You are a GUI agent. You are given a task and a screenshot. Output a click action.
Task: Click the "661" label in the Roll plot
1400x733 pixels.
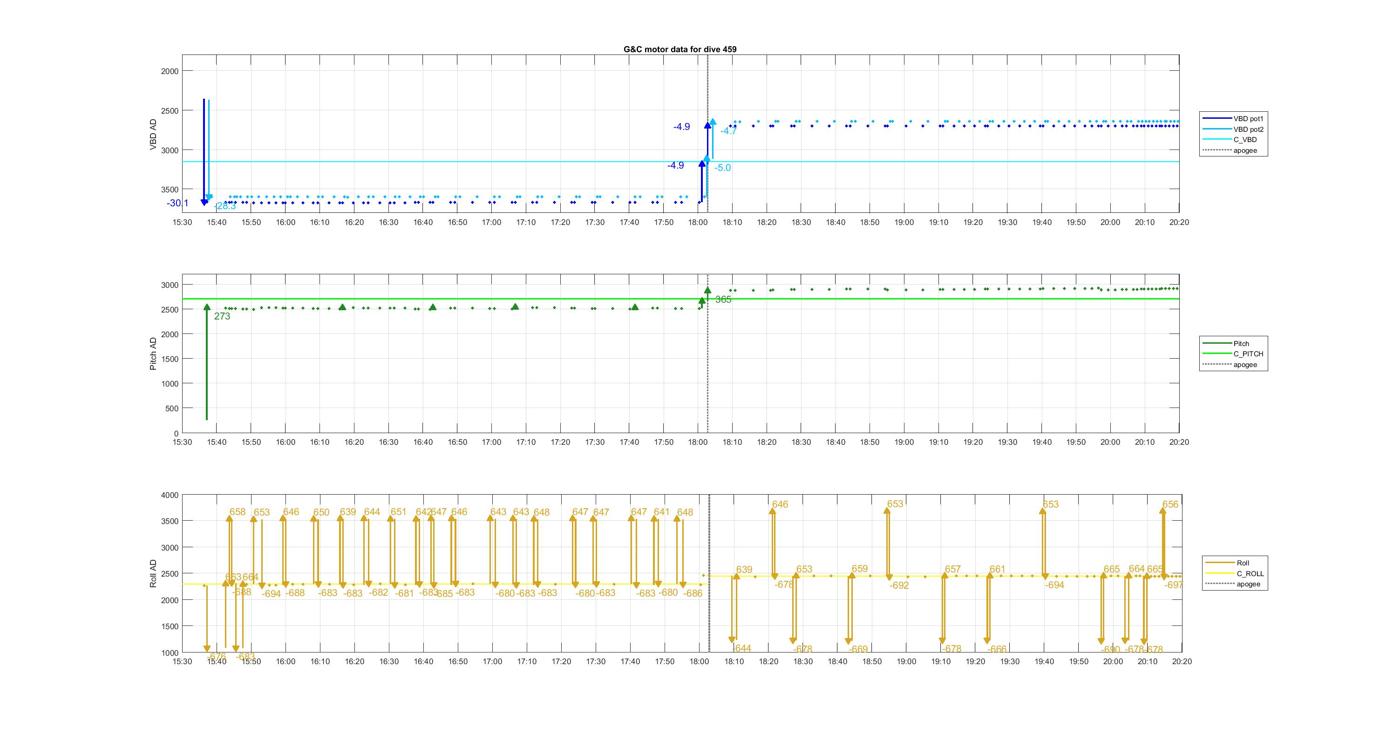point(997,569)
